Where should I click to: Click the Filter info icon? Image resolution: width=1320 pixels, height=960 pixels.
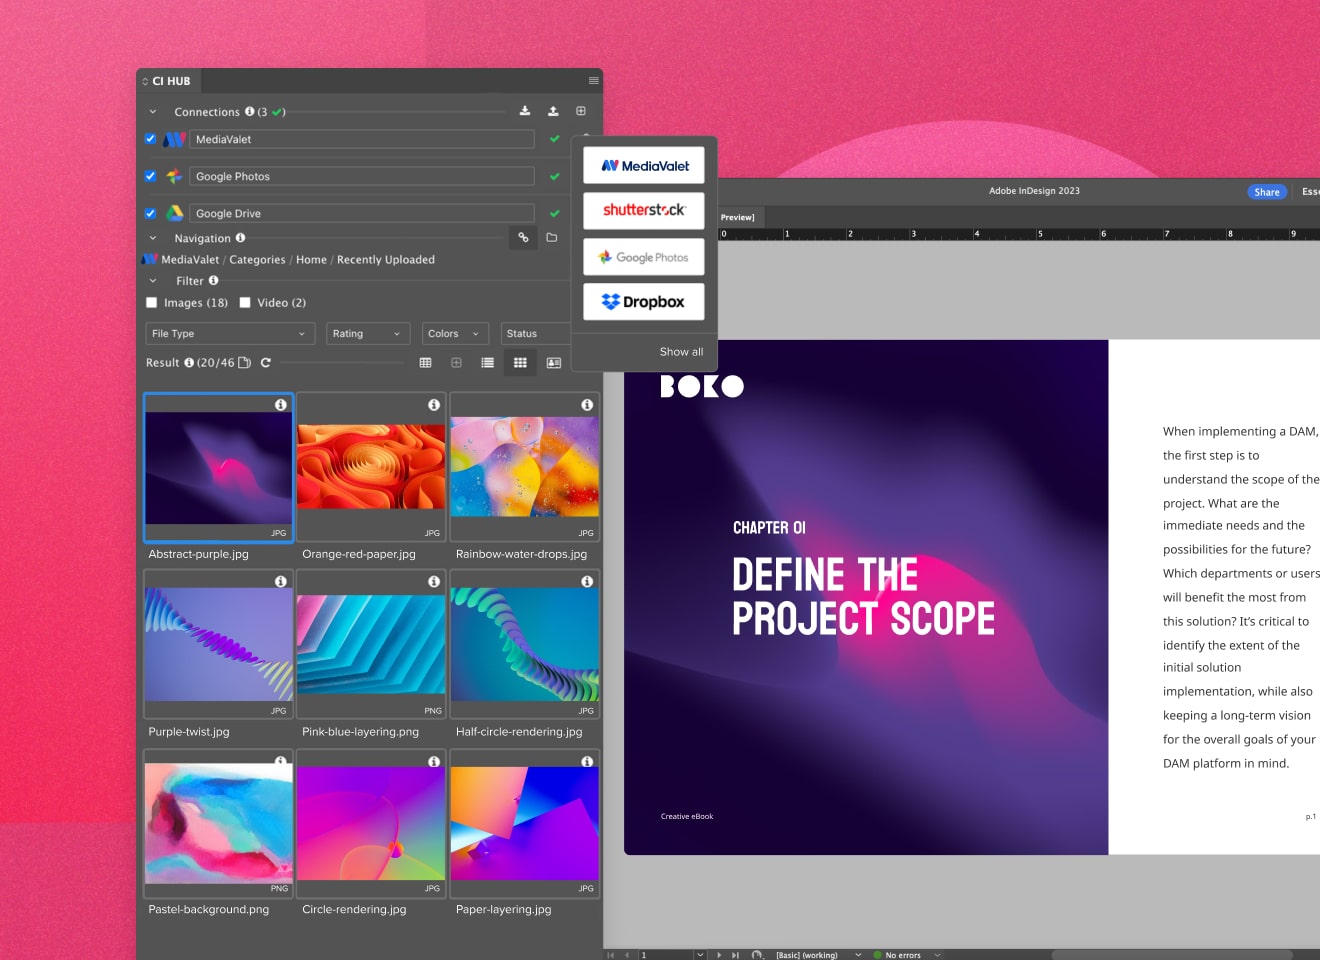pyautogui.click(x=213, y=281)
